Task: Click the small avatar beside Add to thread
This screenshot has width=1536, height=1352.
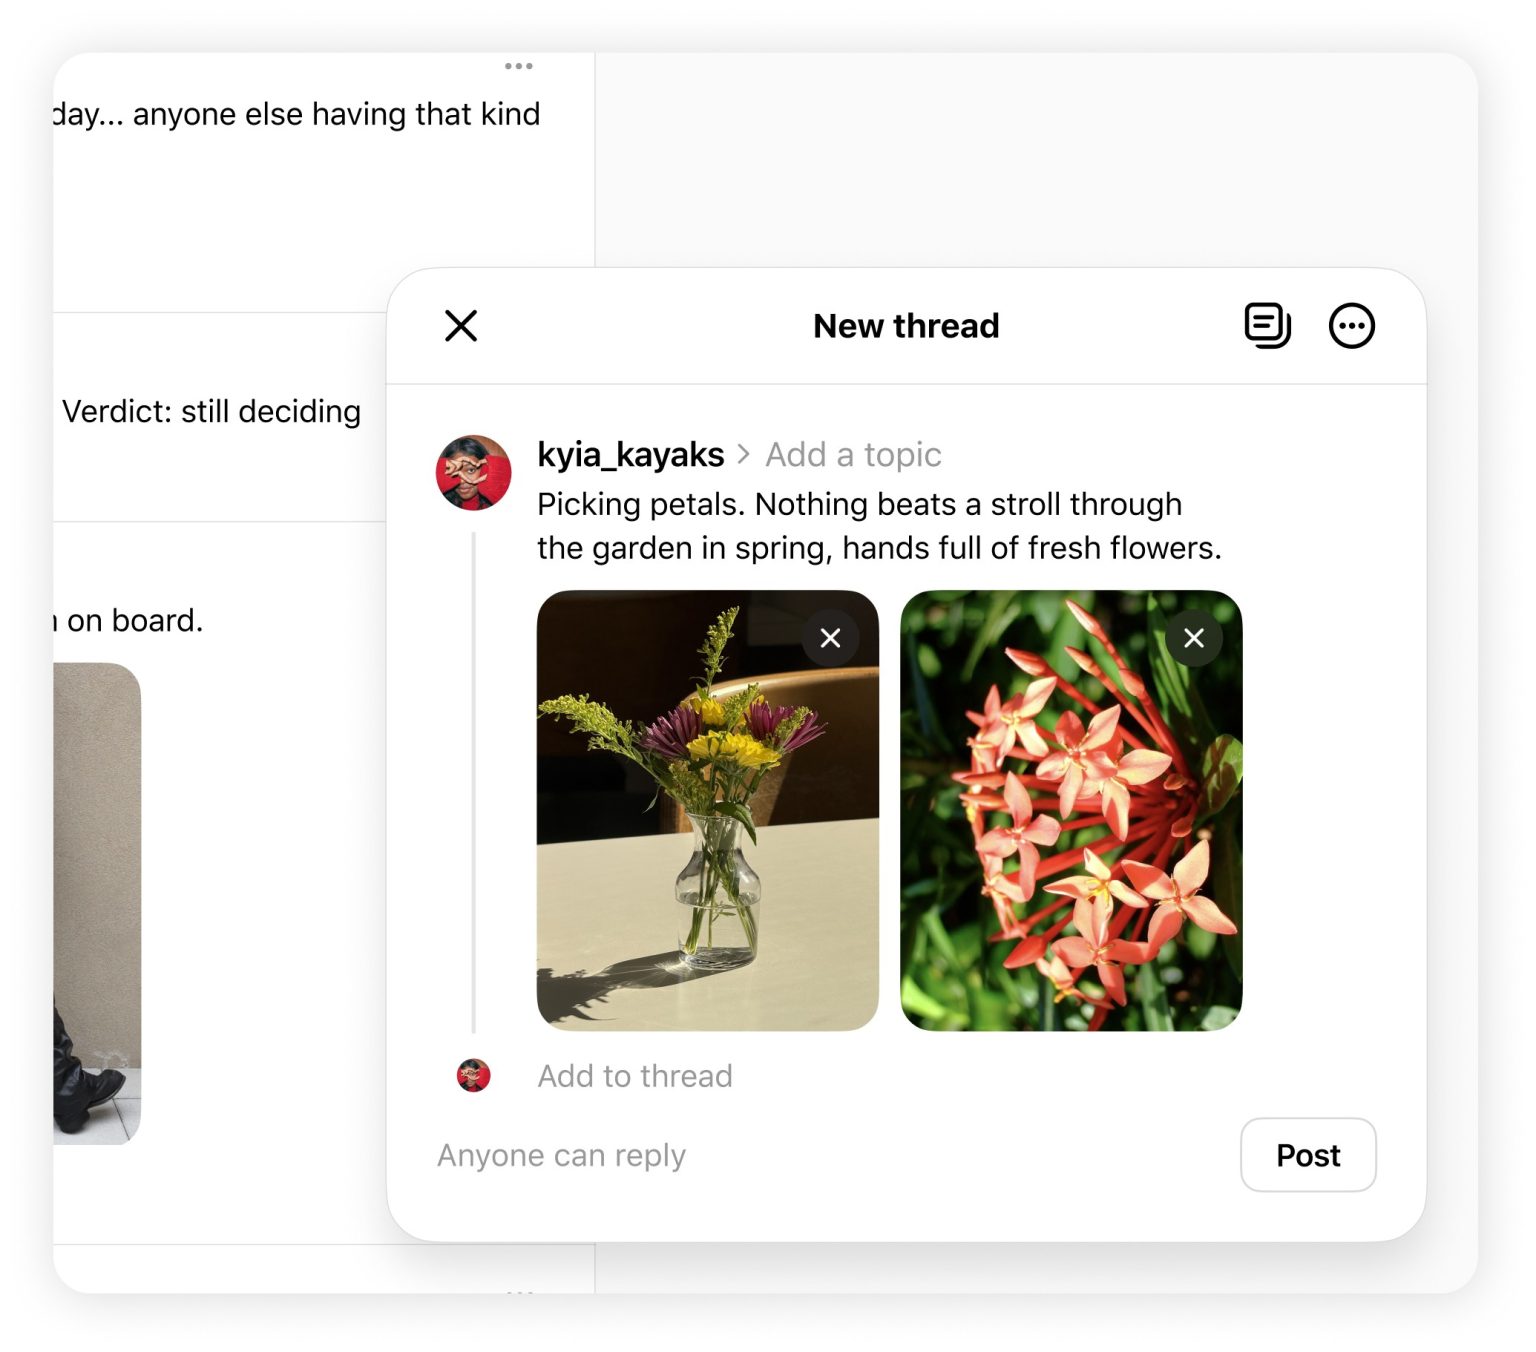Action: pos(474,1076)
